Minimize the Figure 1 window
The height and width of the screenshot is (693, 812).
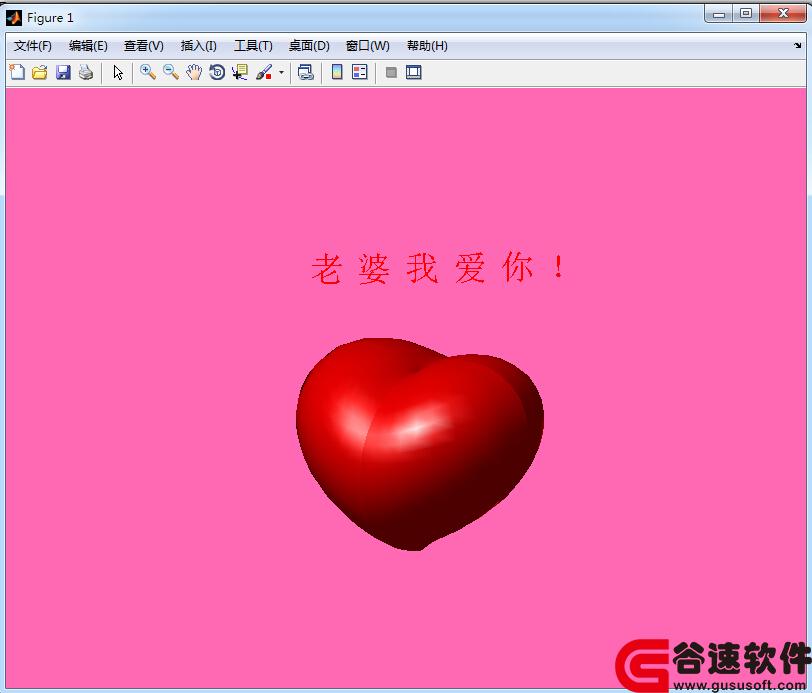tap(719, 13)
